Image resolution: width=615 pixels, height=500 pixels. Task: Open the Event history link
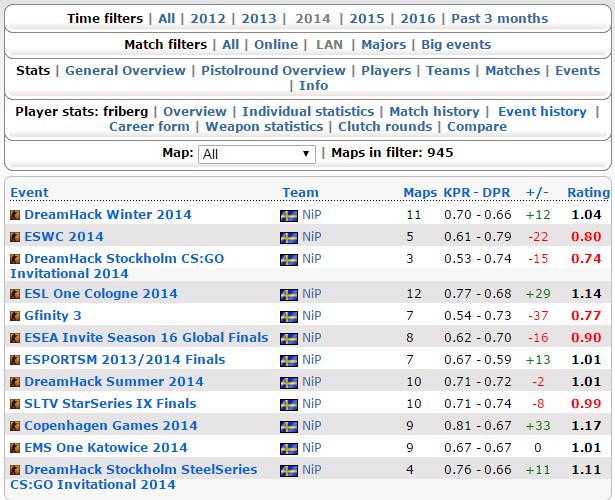(x=542, y=111)
